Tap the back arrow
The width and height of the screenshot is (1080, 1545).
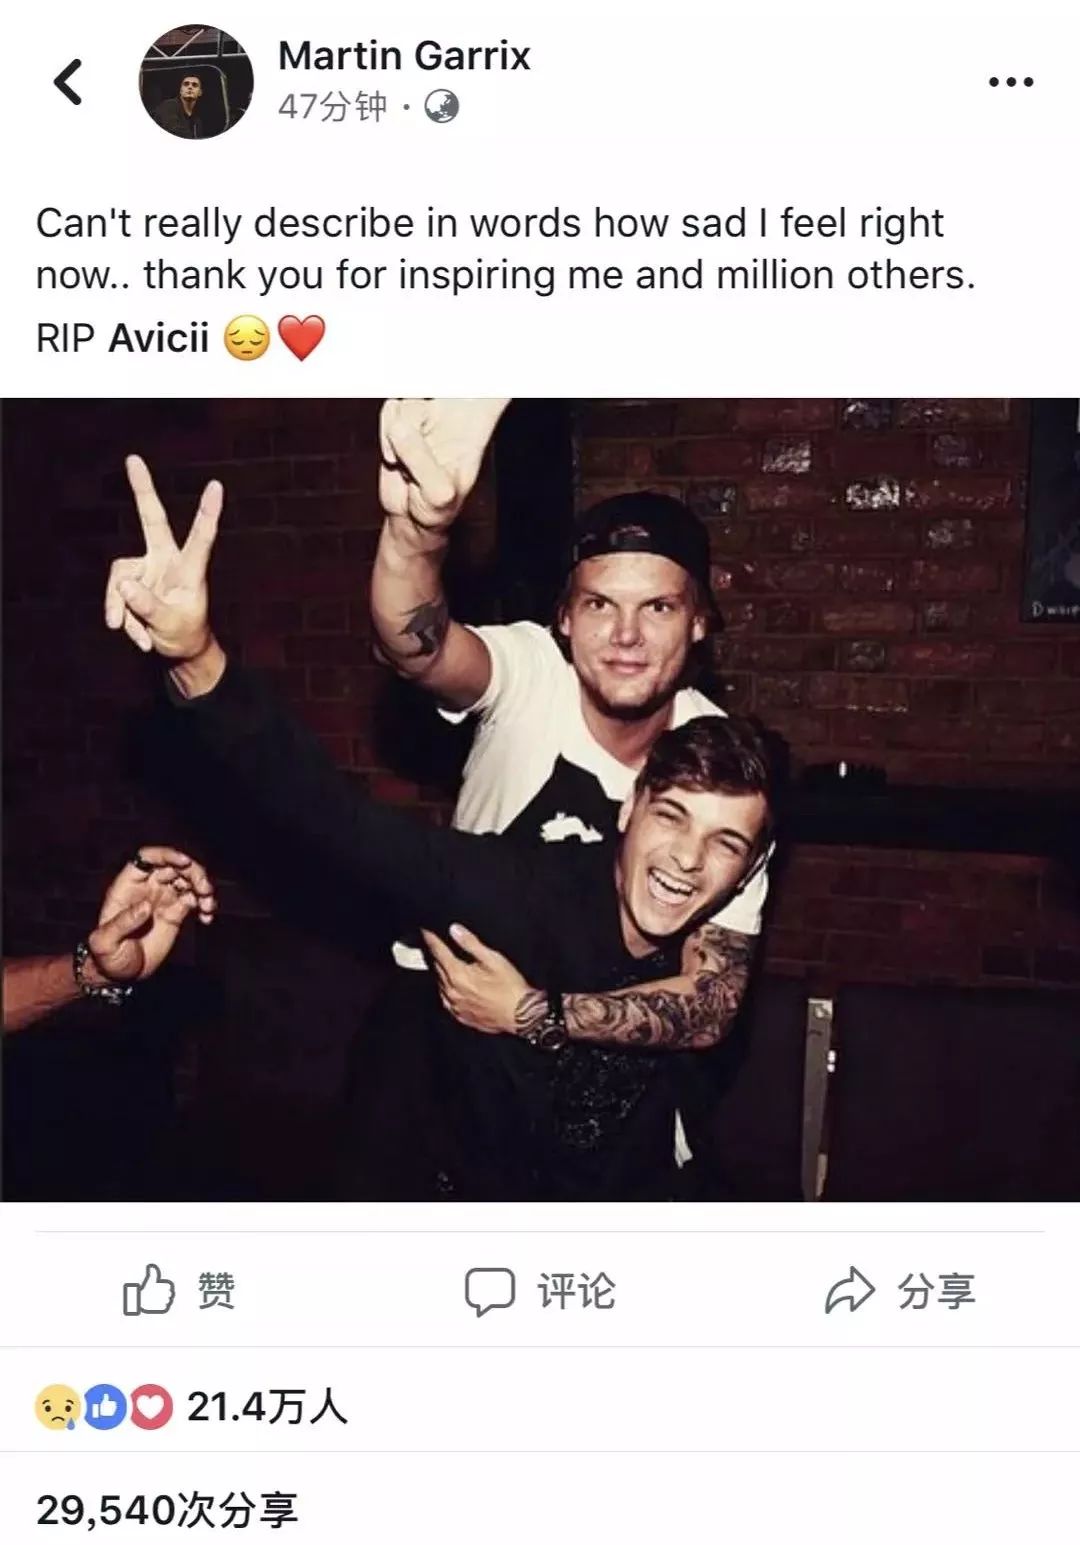(68, 82)
